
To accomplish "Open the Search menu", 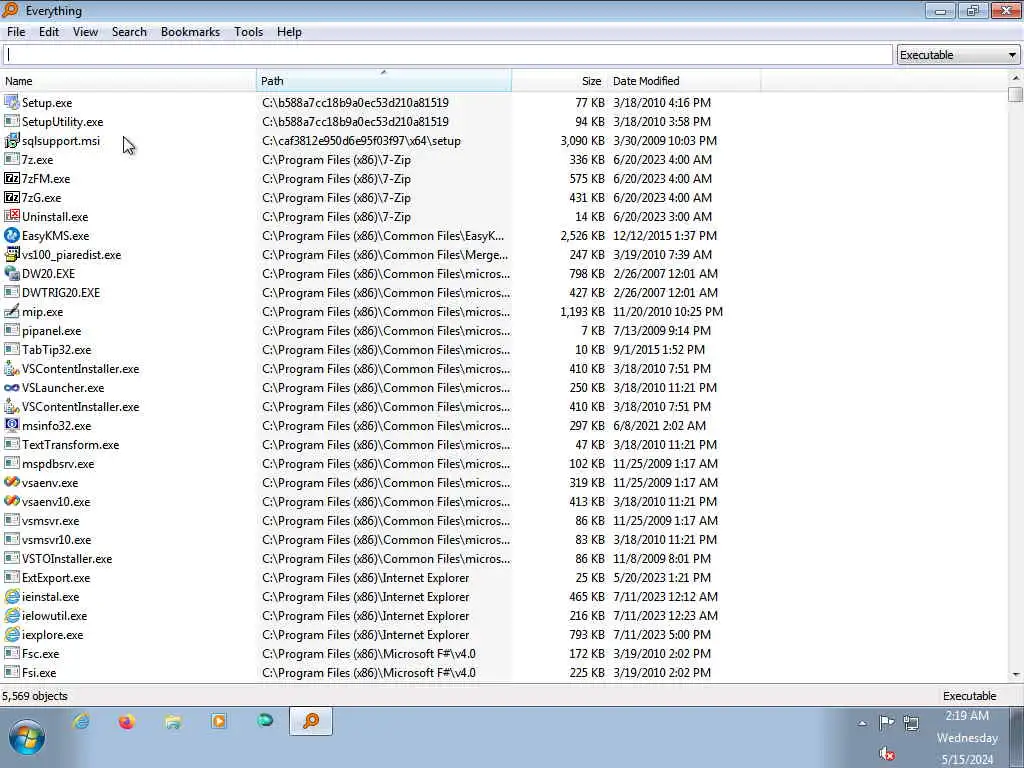I will tap(129, 31).
